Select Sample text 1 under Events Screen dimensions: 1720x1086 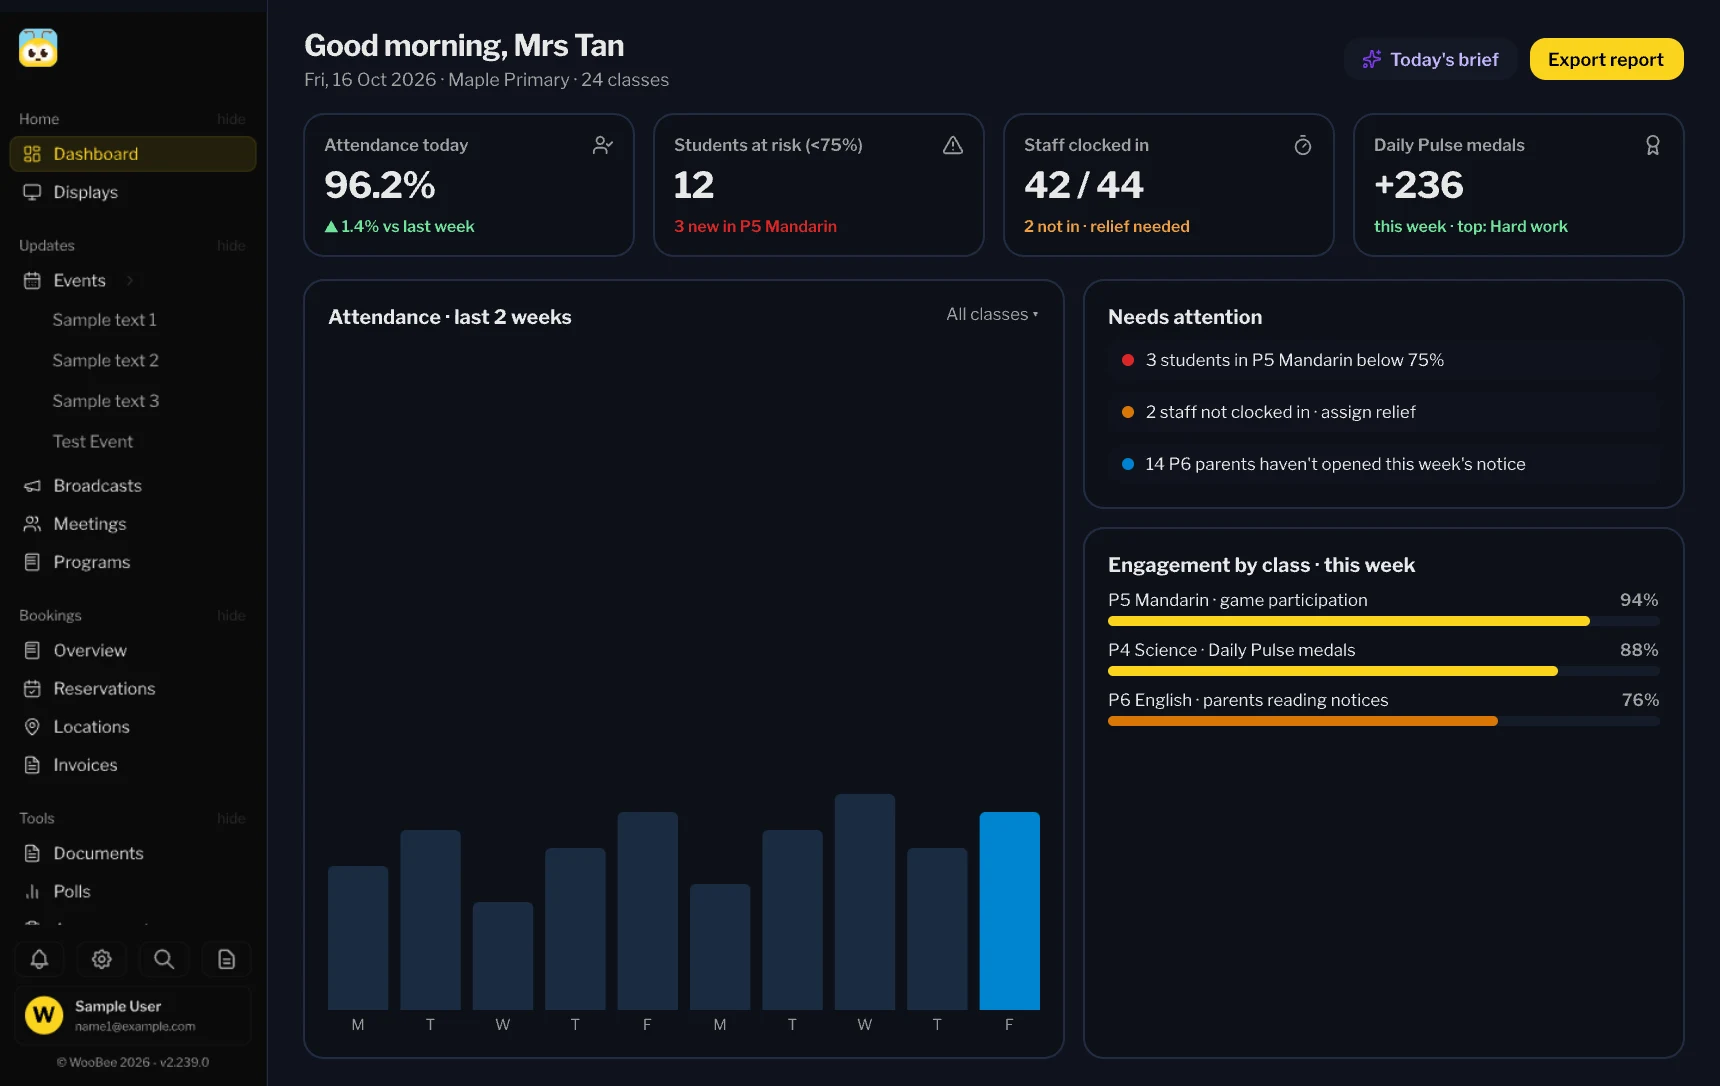(x=104, y=320)
